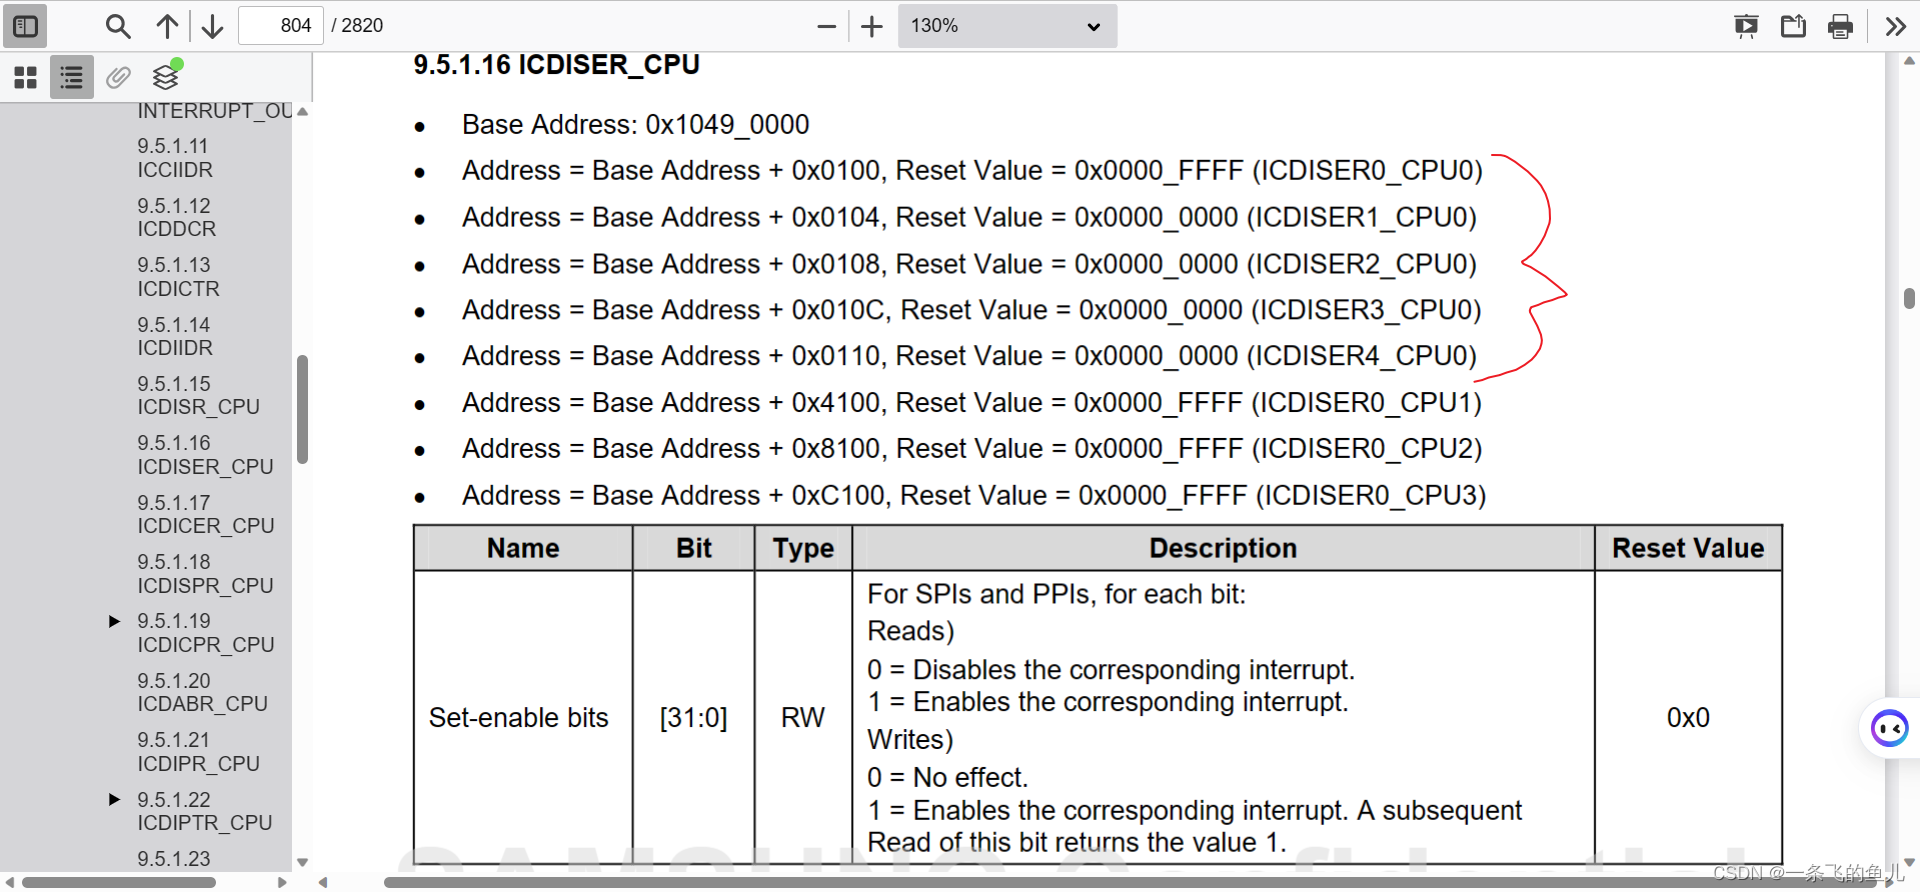Screen dimensions: 1920x892
Task: Click the Base Address: 0x1049_0000 line
Action: (x=635, y=125)
